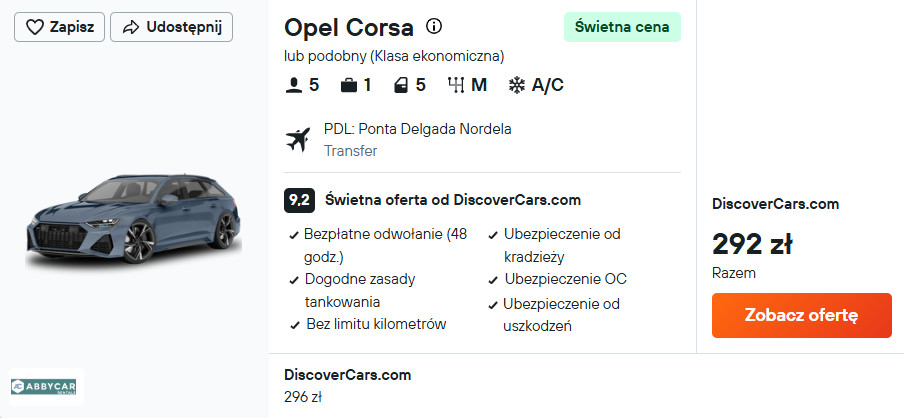904x418 pixels.
Task: Click the air conditioning snowflake icon
Action: (517, 85)
